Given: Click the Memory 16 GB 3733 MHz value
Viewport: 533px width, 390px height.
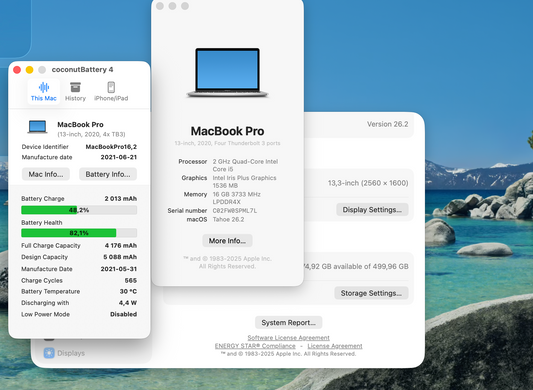Looking at the screenshot, I should [237, 198].
